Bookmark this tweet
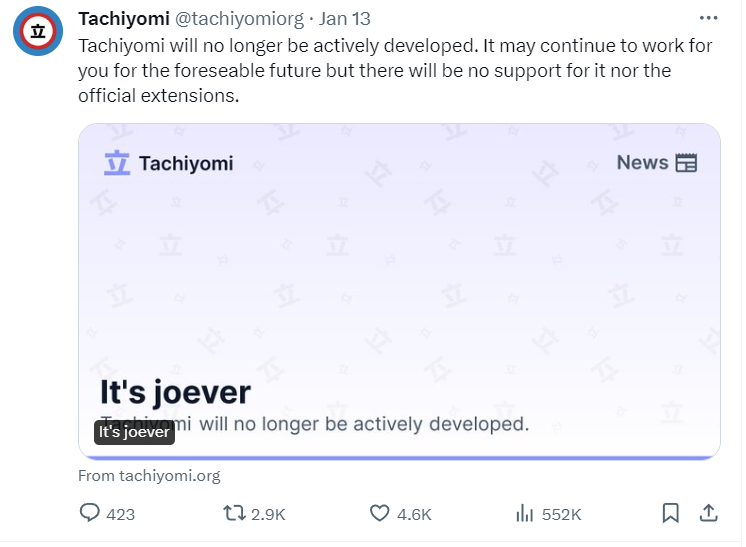The image size is (746, 547). click(670, 513)
